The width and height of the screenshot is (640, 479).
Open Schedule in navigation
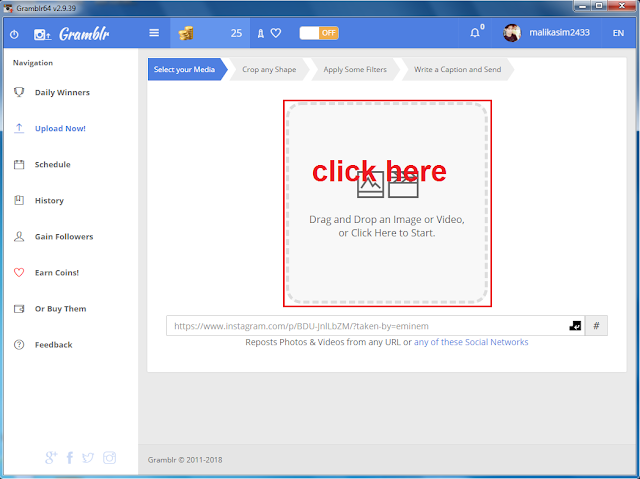click(x=53, y=164)
